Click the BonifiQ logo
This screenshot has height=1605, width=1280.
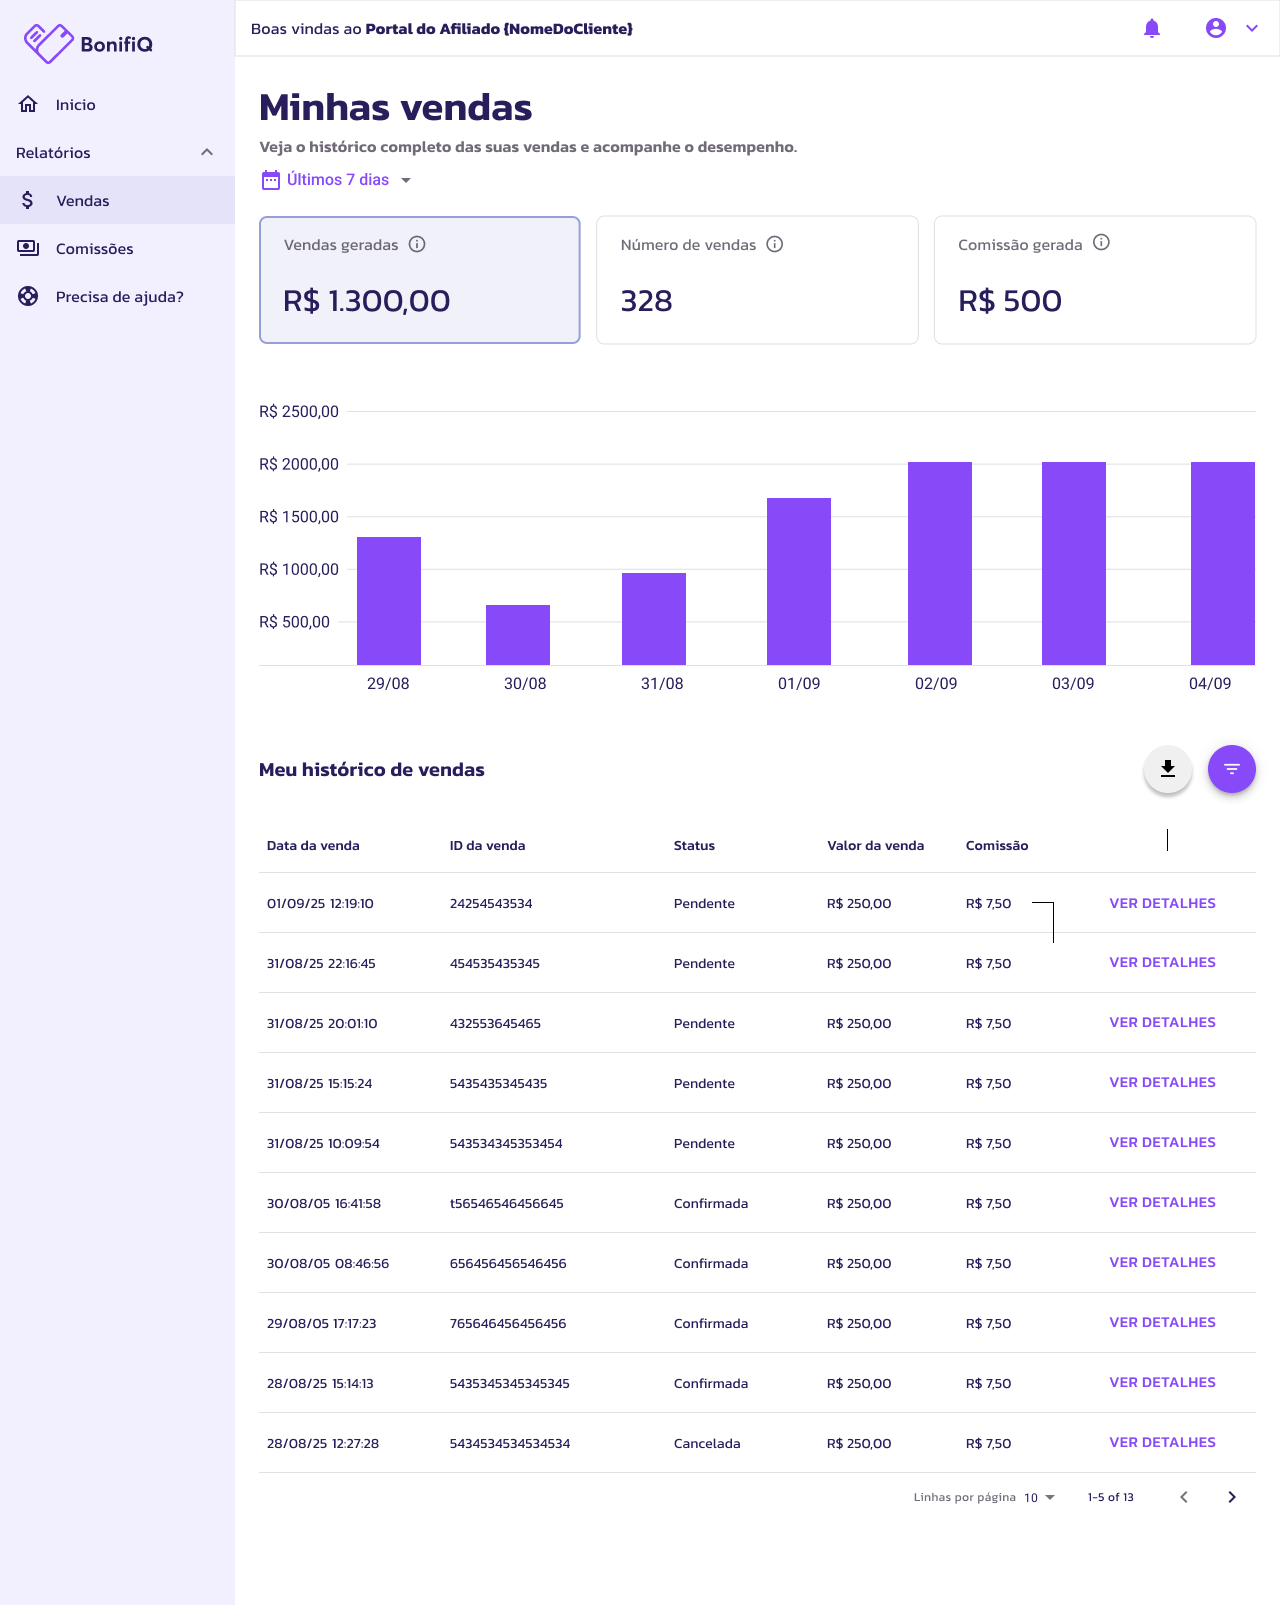click(x=88, y=44)
